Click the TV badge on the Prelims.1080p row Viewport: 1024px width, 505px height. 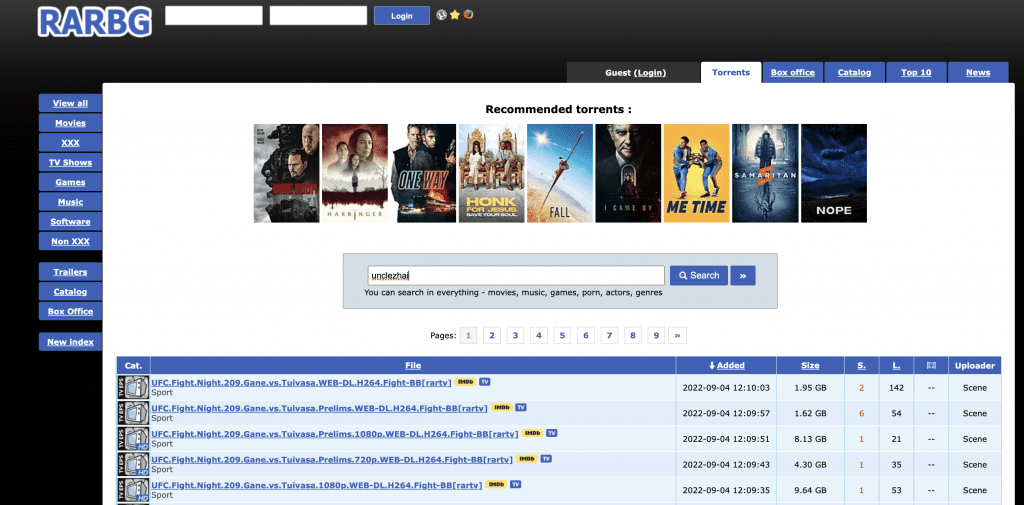click(x=552, y=432)
